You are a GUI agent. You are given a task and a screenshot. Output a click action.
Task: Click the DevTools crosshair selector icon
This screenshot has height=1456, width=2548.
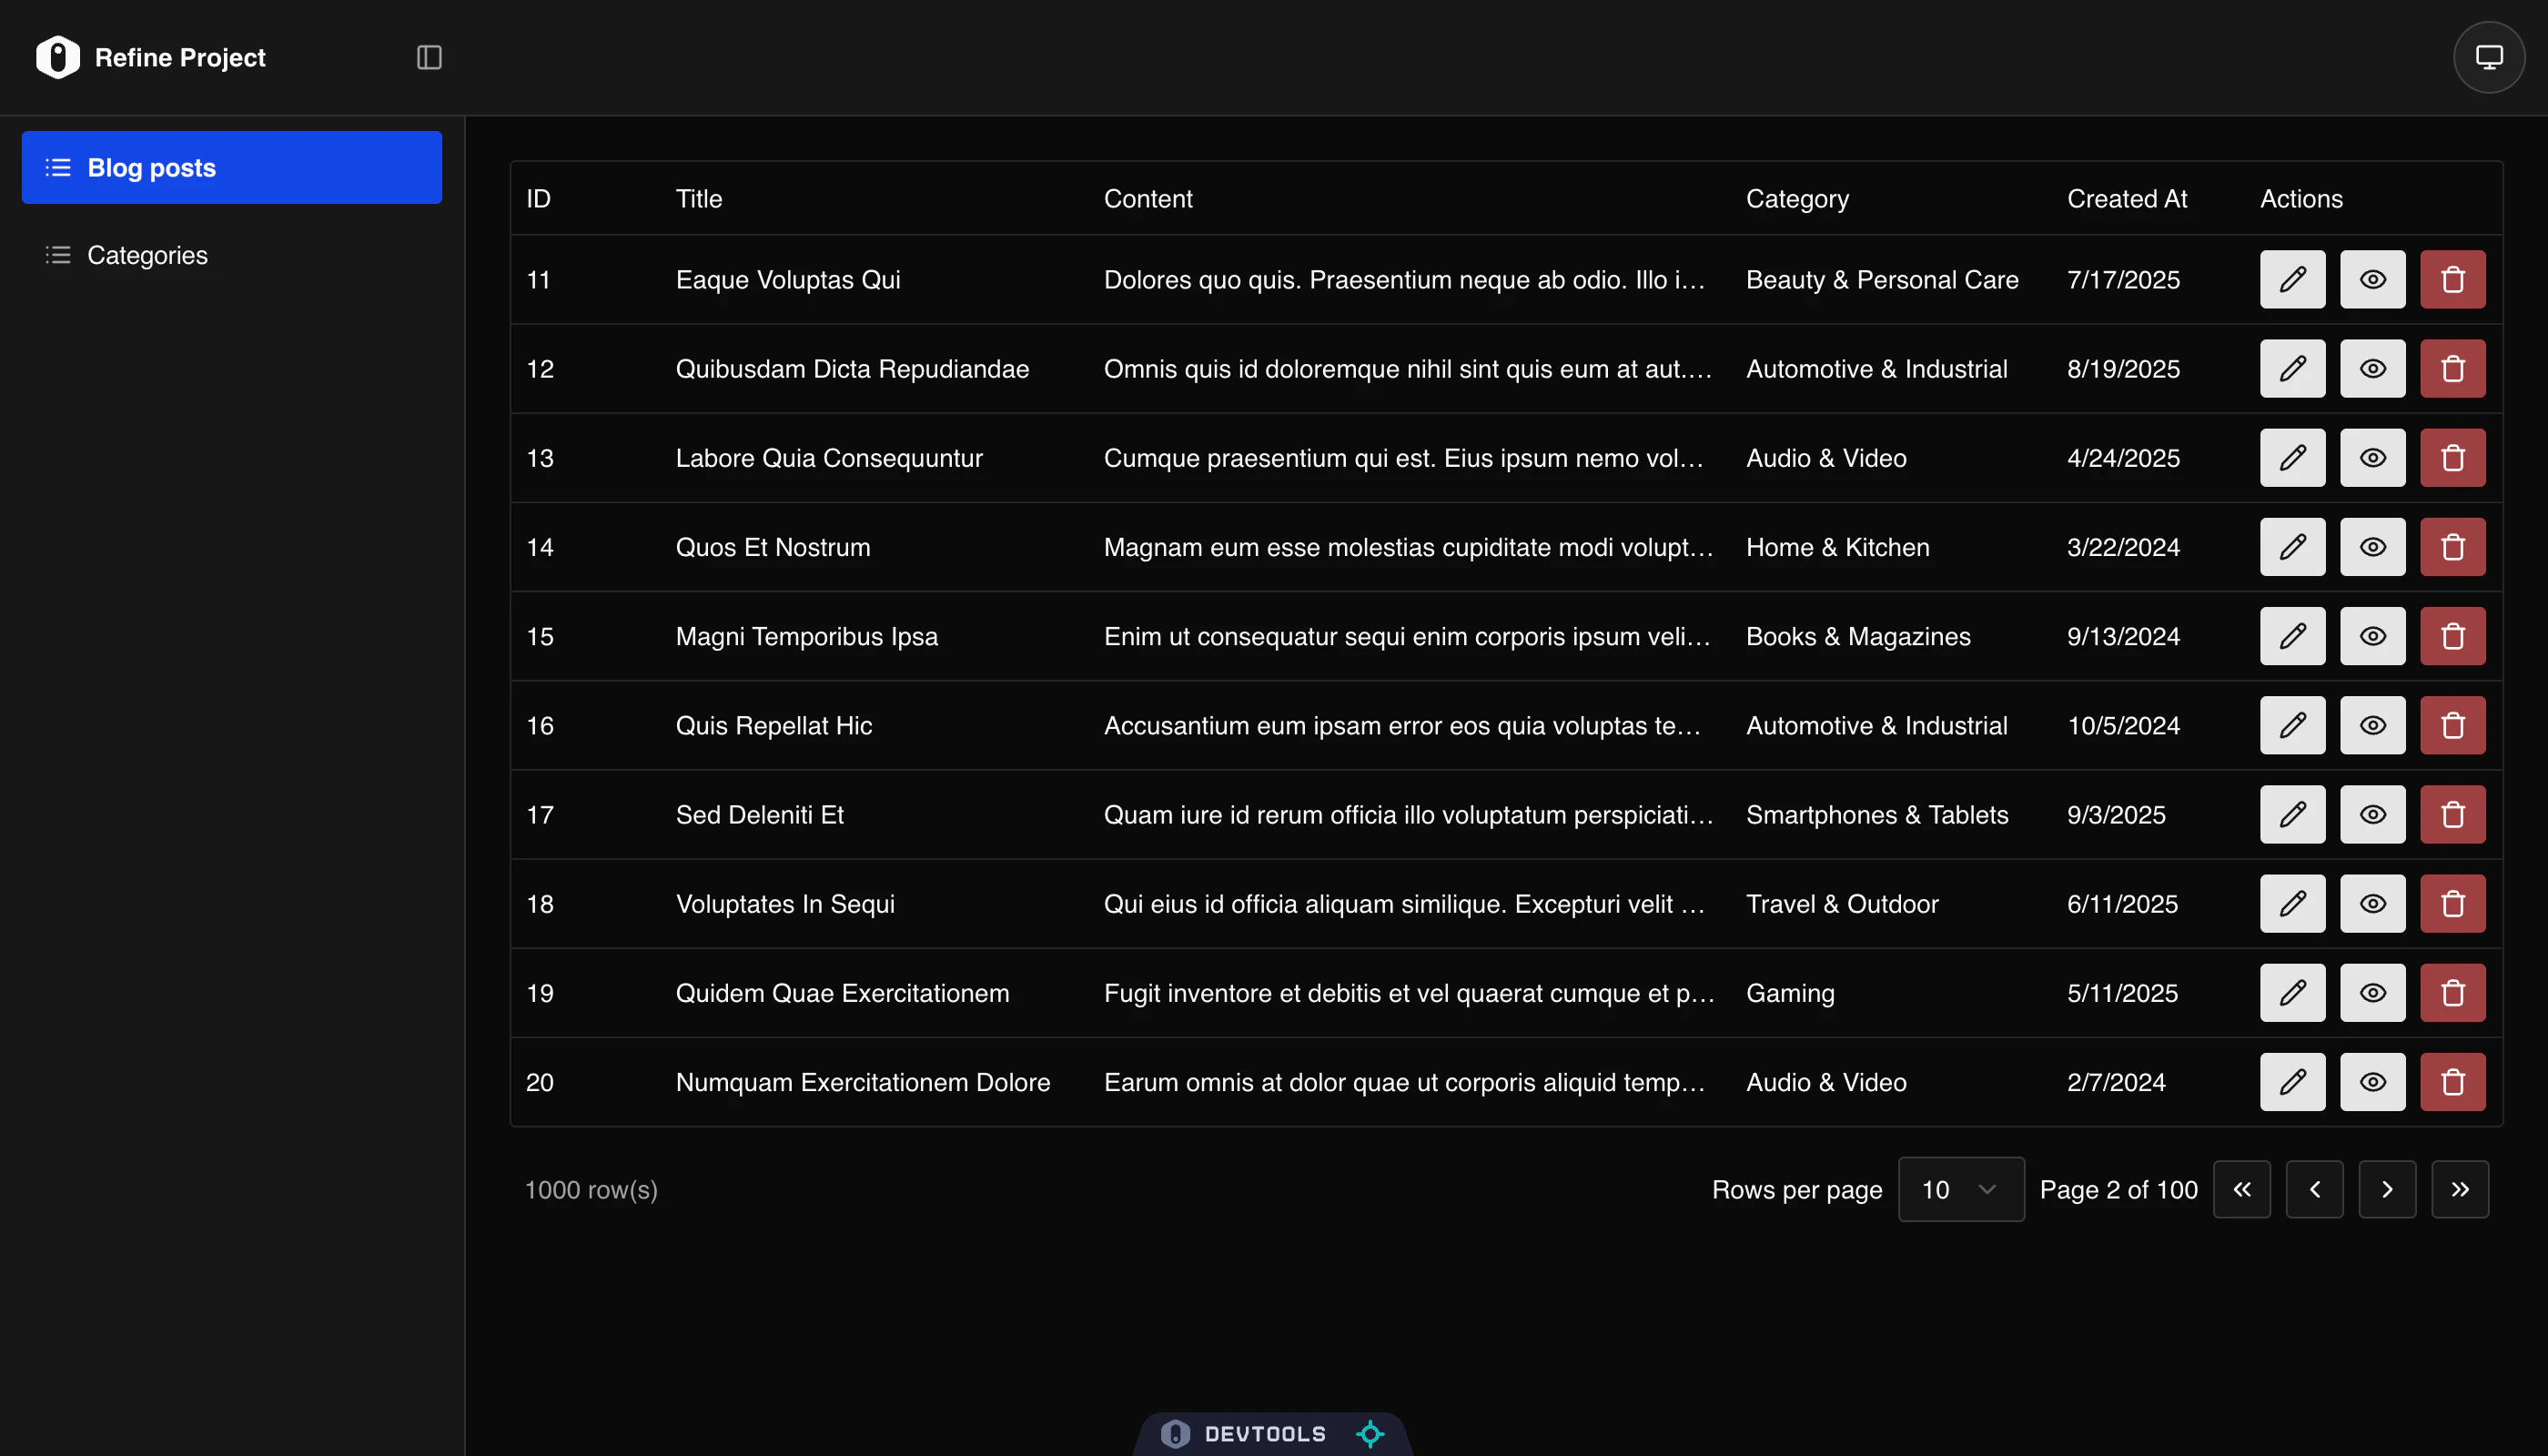pos(1370,1433)
